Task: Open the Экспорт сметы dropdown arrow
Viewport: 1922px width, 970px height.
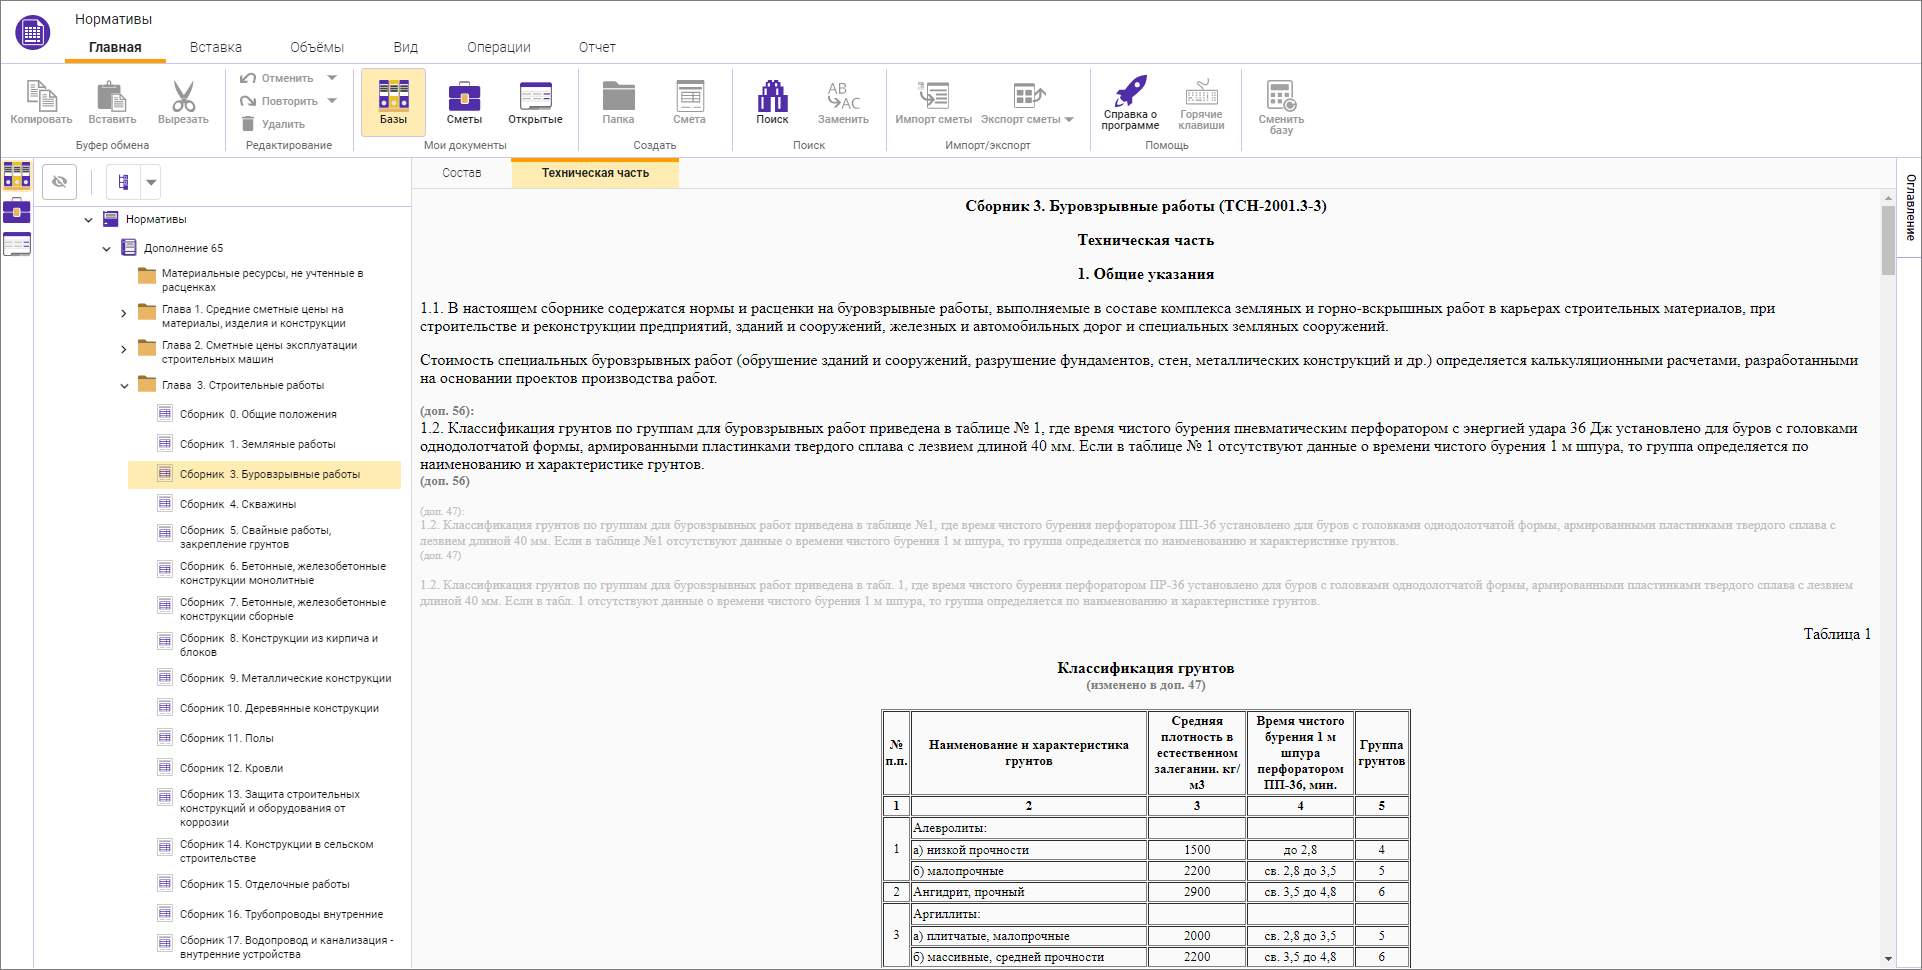Action: click(x=1069, y=120)
